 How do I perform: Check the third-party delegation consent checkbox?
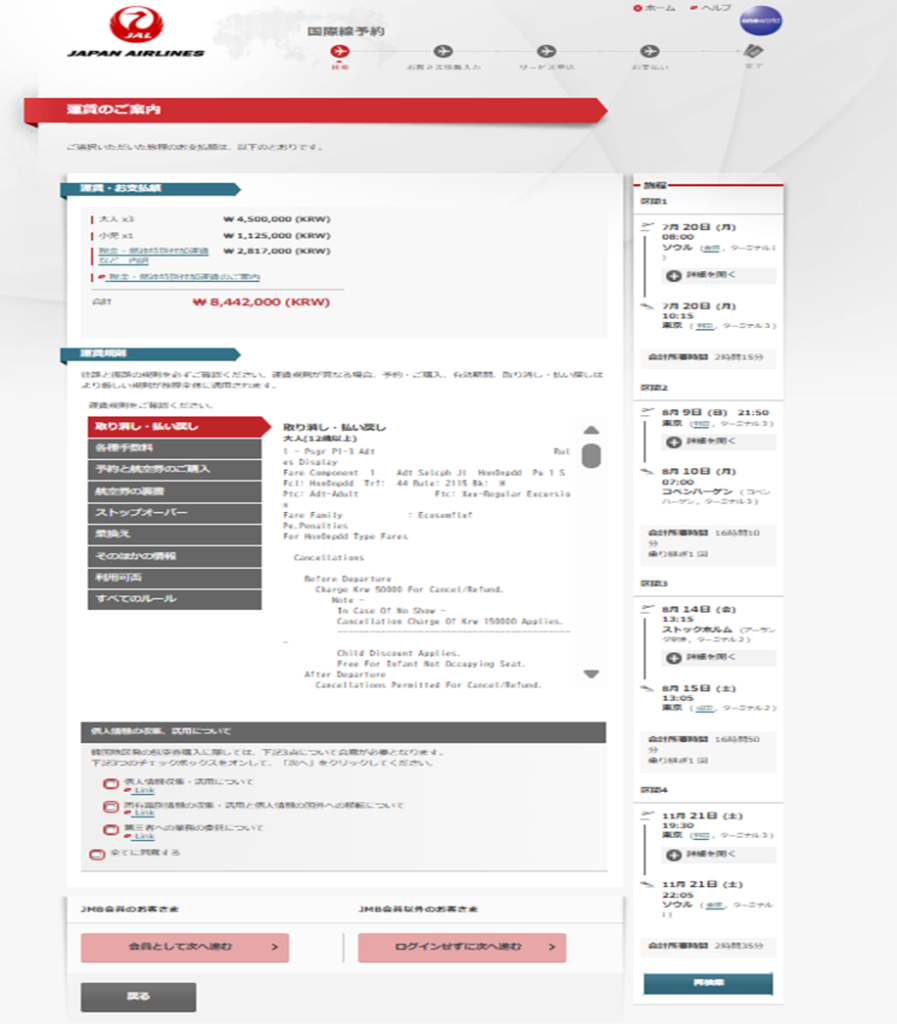click(110, 830)
